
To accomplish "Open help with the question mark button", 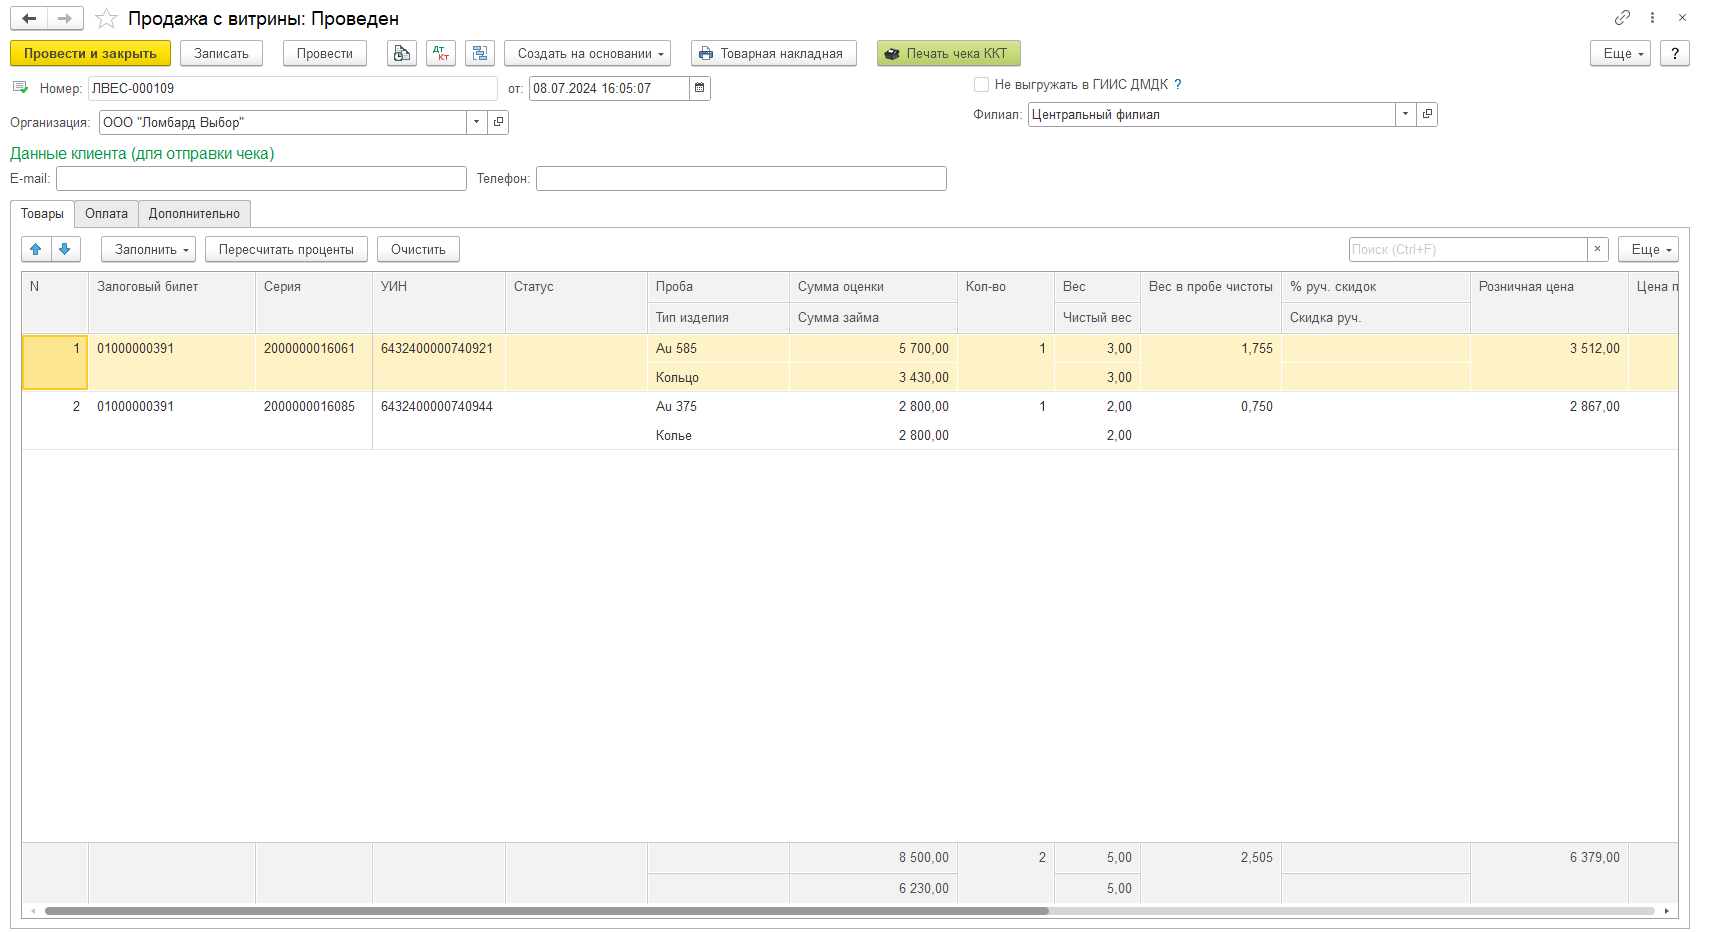I will pos(1675,53).
